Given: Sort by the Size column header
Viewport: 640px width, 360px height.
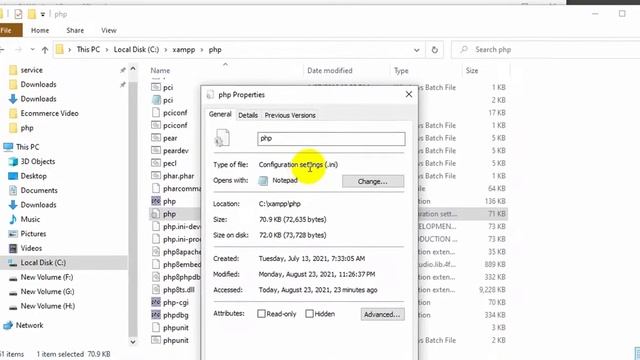Looking at the screenshot, I should (472, 71).
